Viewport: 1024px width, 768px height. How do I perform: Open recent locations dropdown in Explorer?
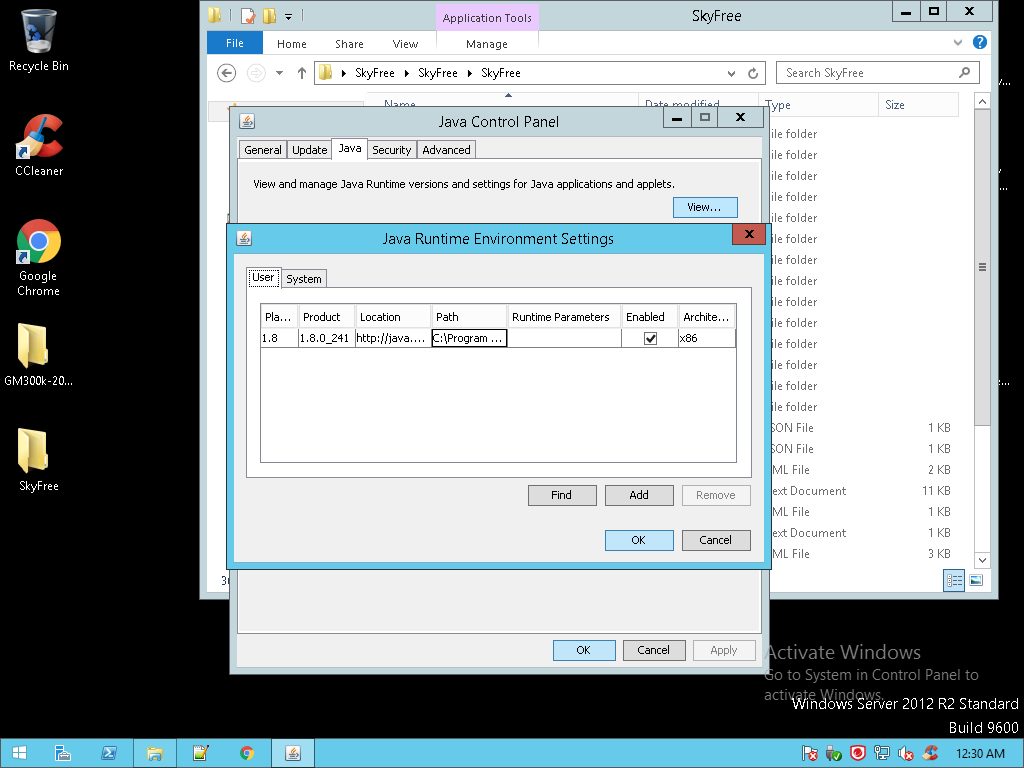[x=280, y=72]
